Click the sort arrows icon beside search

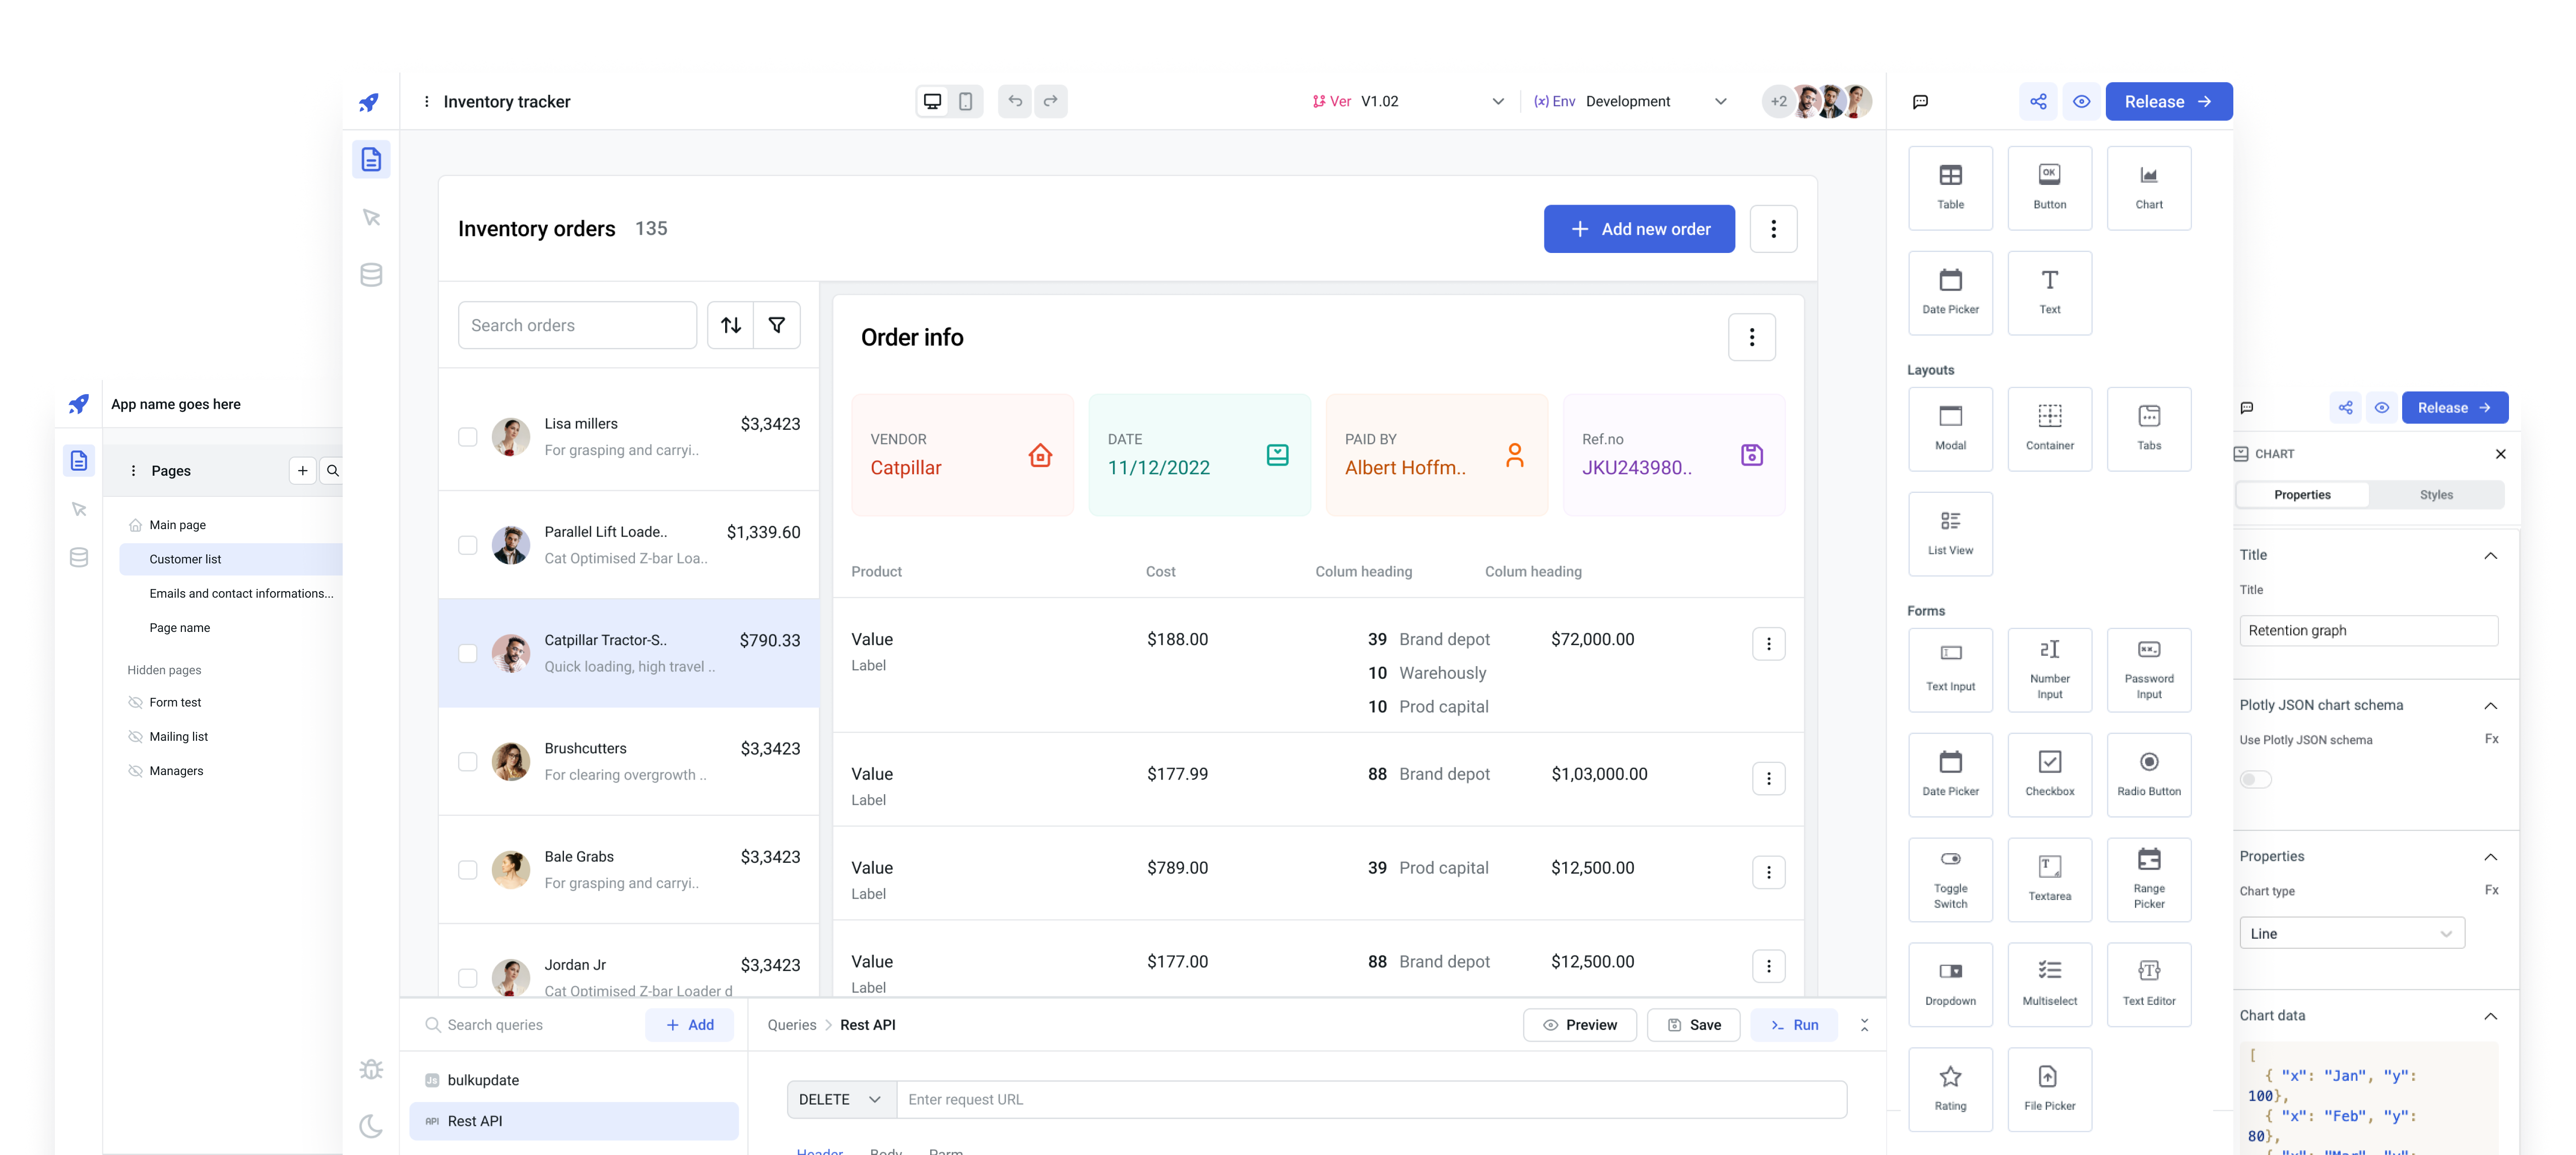[x=731, y=325]
